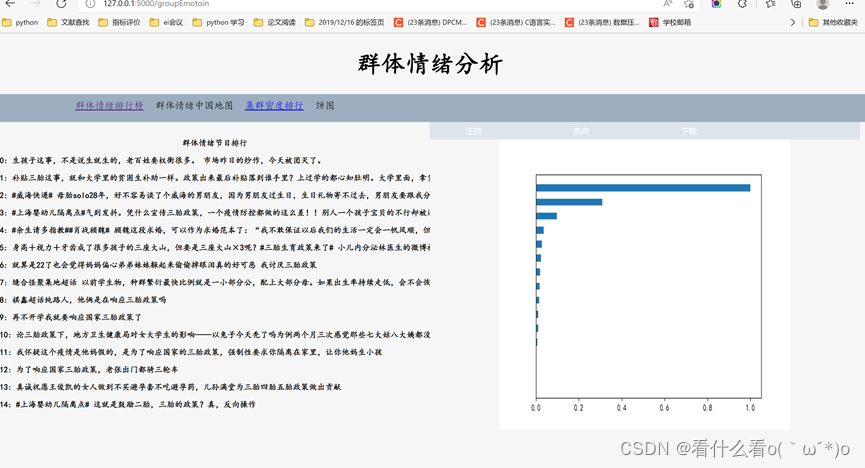Screen dimensions: 865x468
Task: Open the extensions puzzle icon
Action: (743, 4)
